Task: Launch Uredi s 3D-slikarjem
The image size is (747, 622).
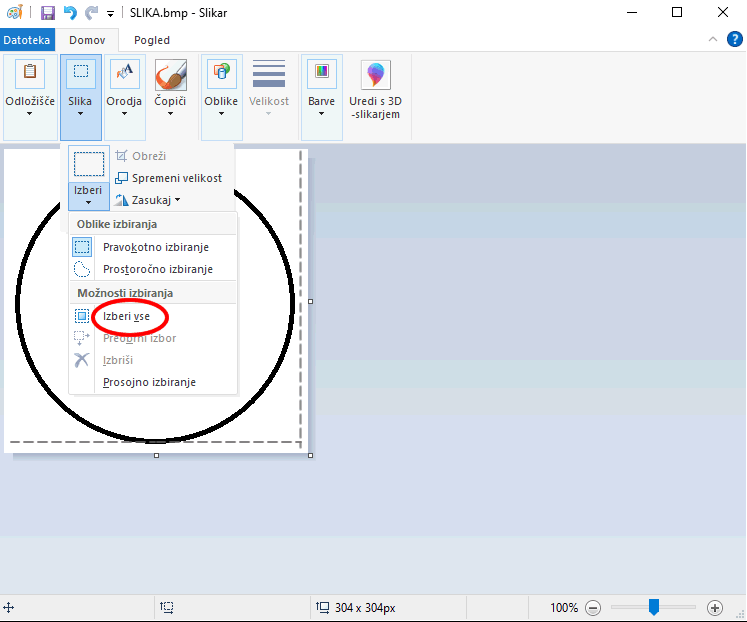Action: [375, 90]
